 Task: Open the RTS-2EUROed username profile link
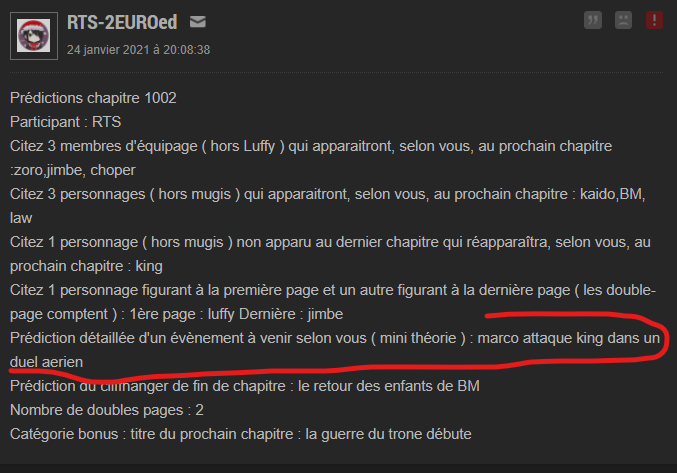[122, 22]
